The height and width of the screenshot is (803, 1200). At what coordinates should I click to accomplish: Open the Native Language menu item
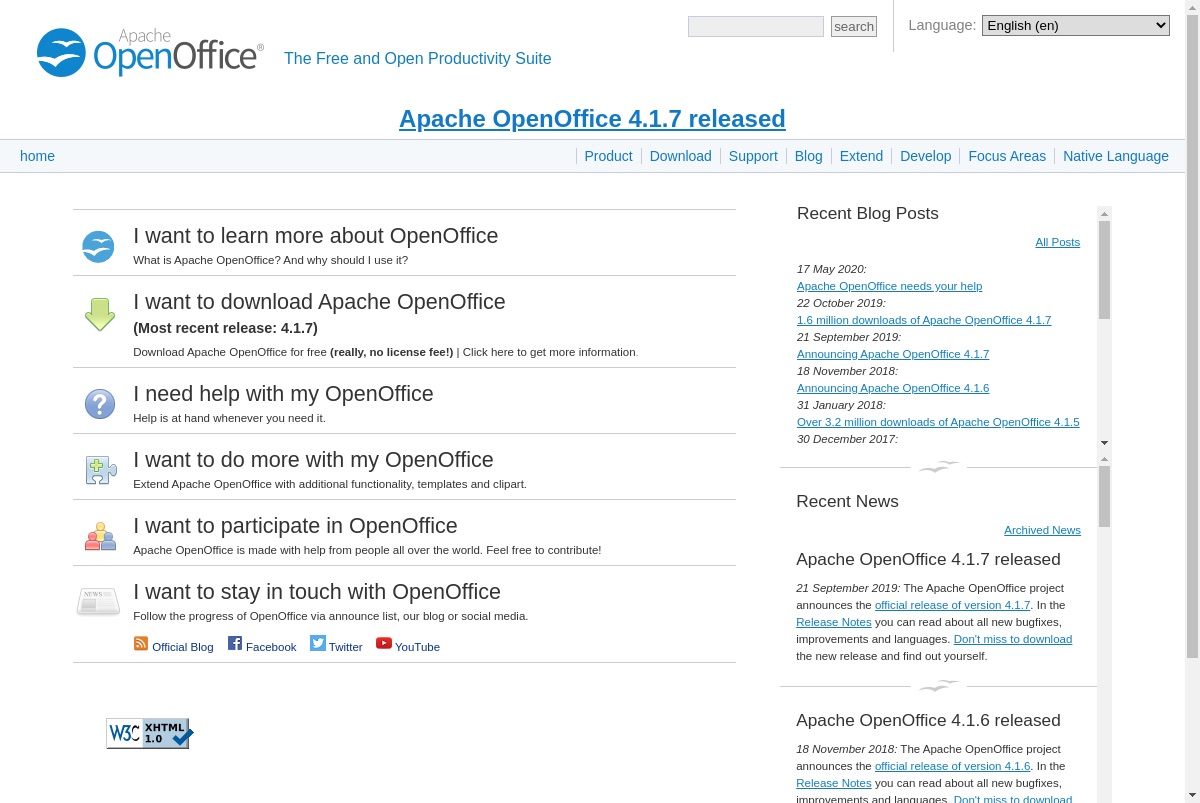pyautogui.click(x=1116, y=156)
